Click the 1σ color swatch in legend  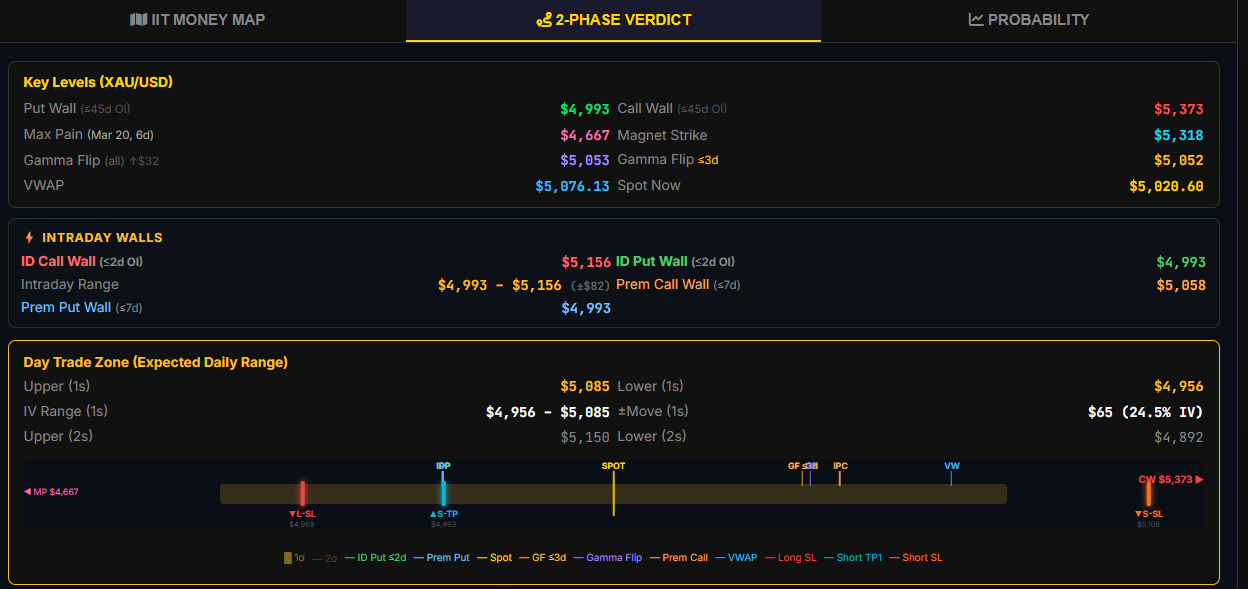(x=288, y=558)
